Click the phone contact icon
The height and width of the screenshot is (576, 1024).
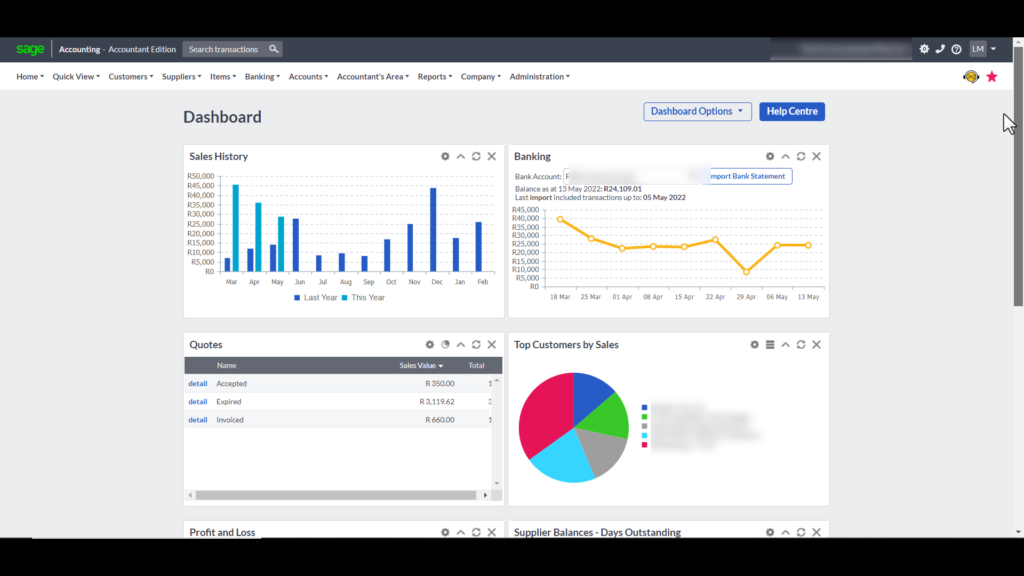pyautogui.click(x=940, y=49)
